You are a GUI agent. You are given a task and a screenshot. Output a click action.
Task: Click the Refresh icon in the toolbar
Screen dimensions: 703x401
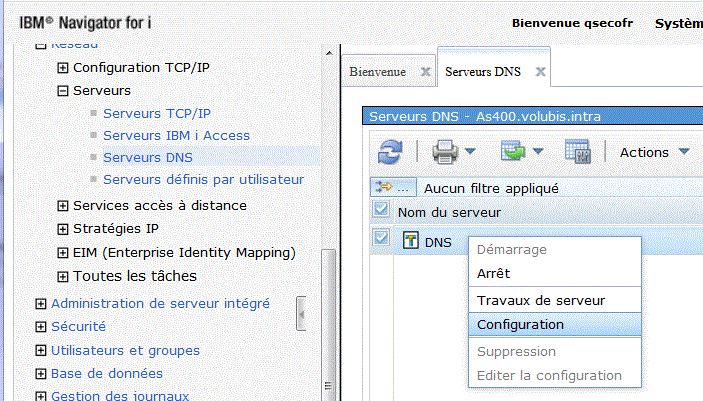[390, 152]
